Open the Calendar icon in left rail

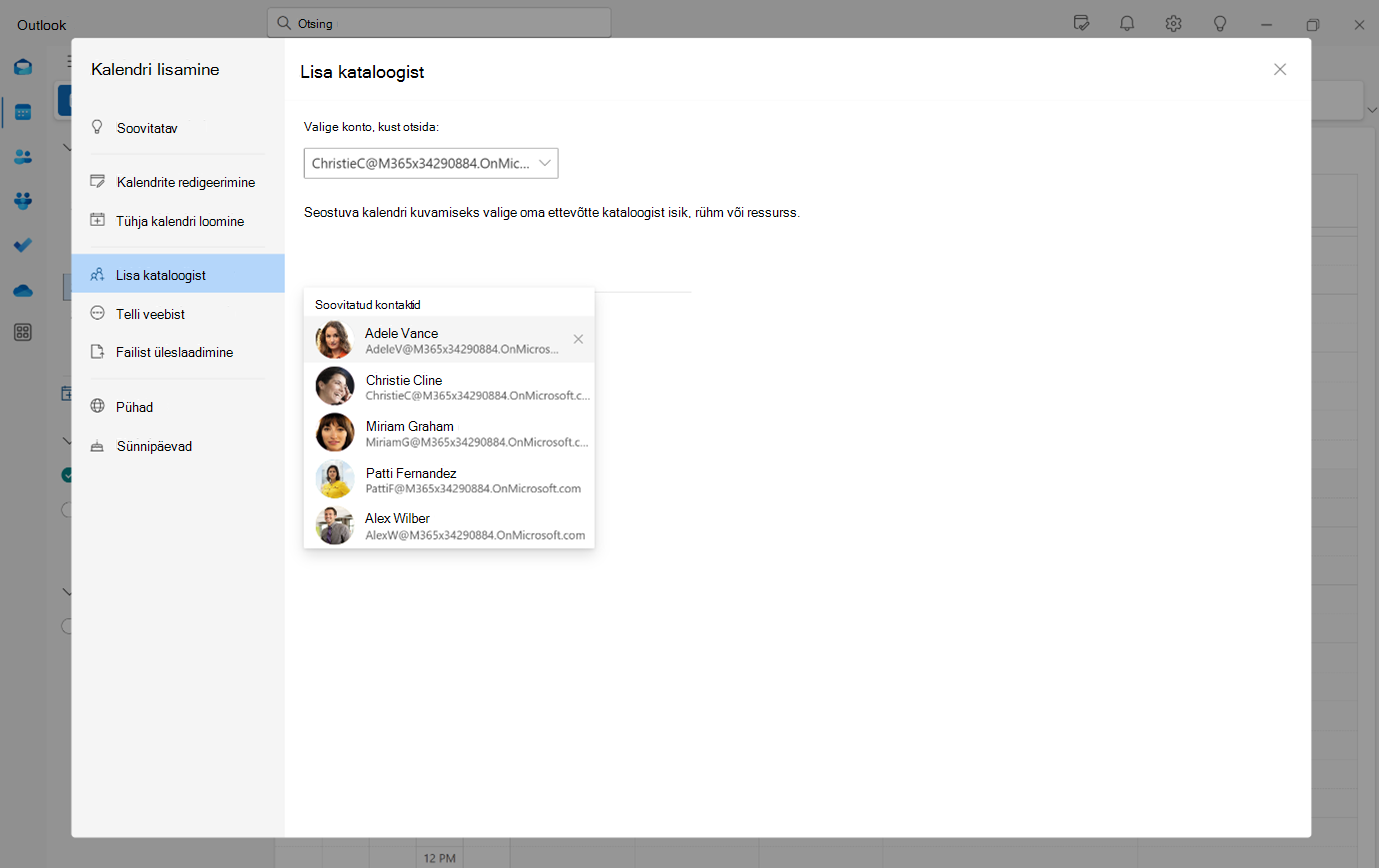(x=22, y=112)
